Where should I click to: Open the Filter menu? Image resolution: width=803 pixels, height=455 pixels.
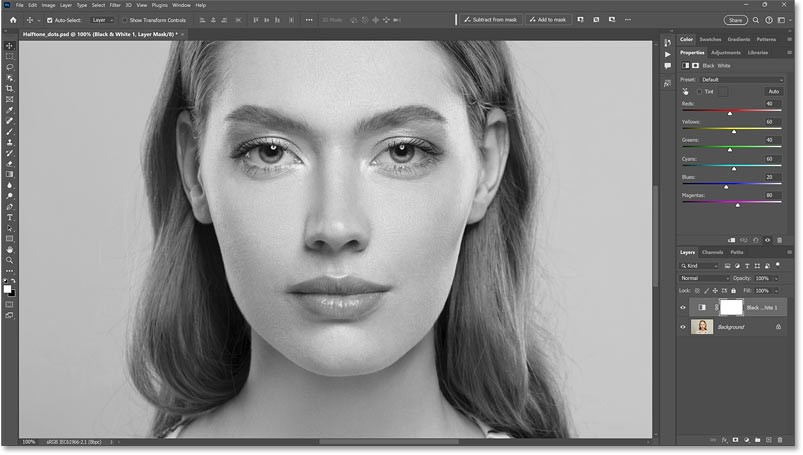(x=115, y=5)
